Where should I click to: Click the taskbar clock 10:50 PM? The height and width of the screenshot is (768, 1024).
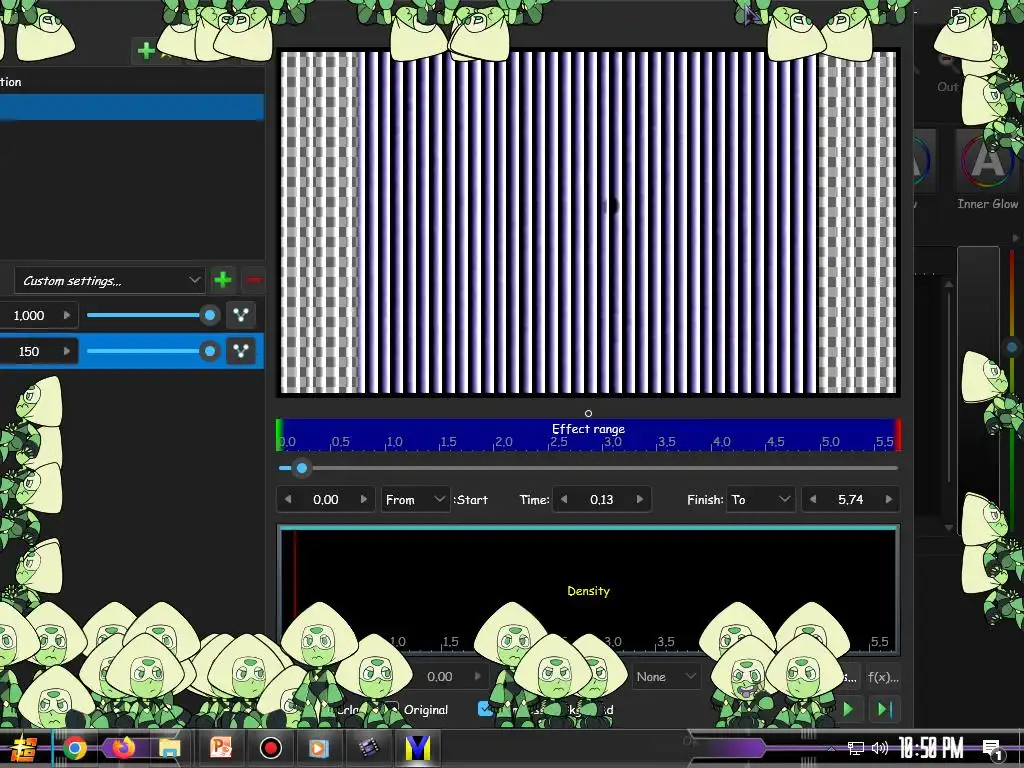pyautogui.click(x=931, y=748)
